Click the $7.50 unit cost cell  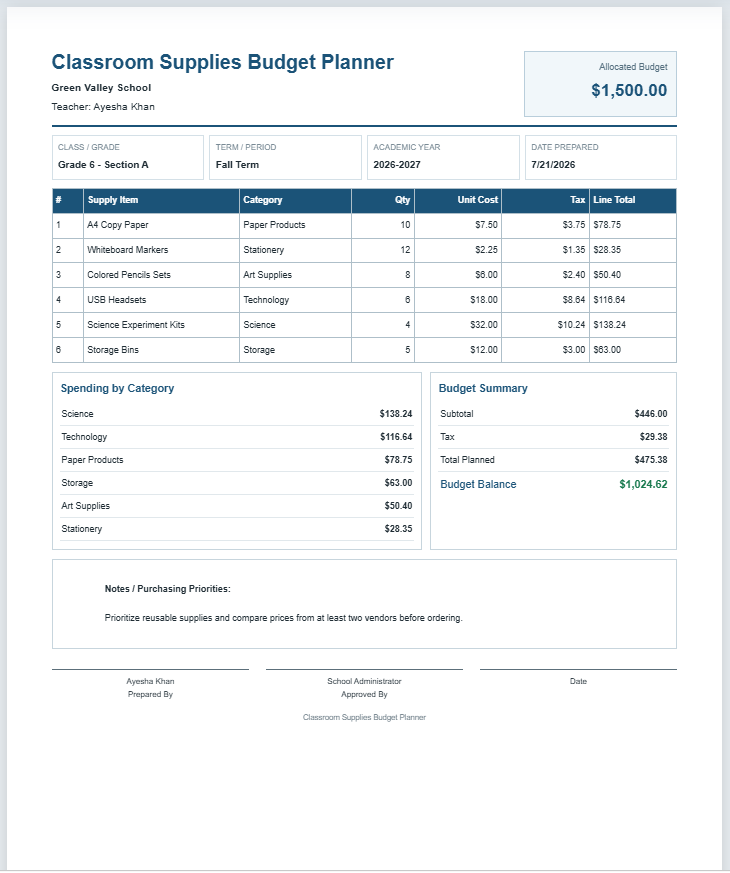click(458, 225)
